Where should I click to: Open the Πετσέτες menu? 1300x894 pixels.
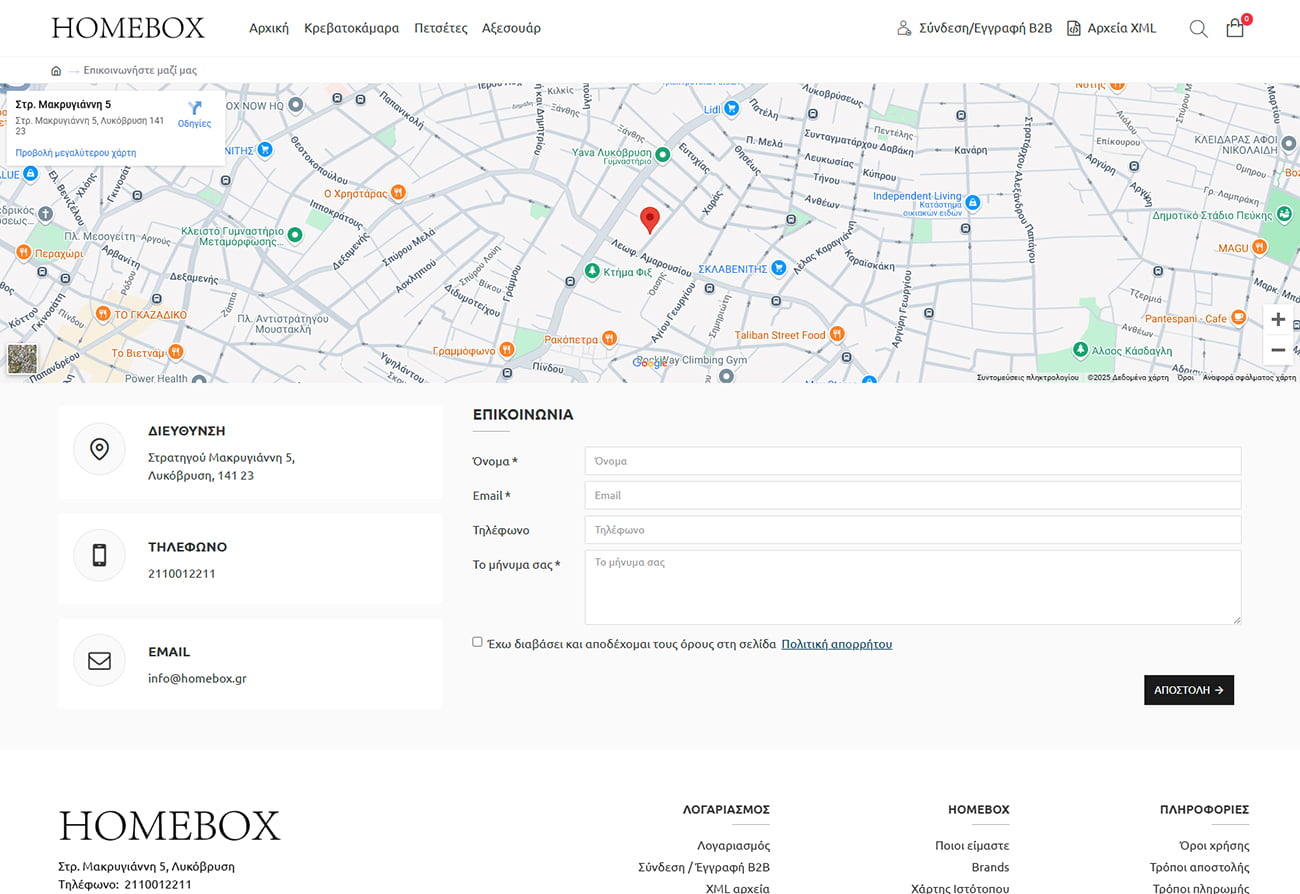441,28
